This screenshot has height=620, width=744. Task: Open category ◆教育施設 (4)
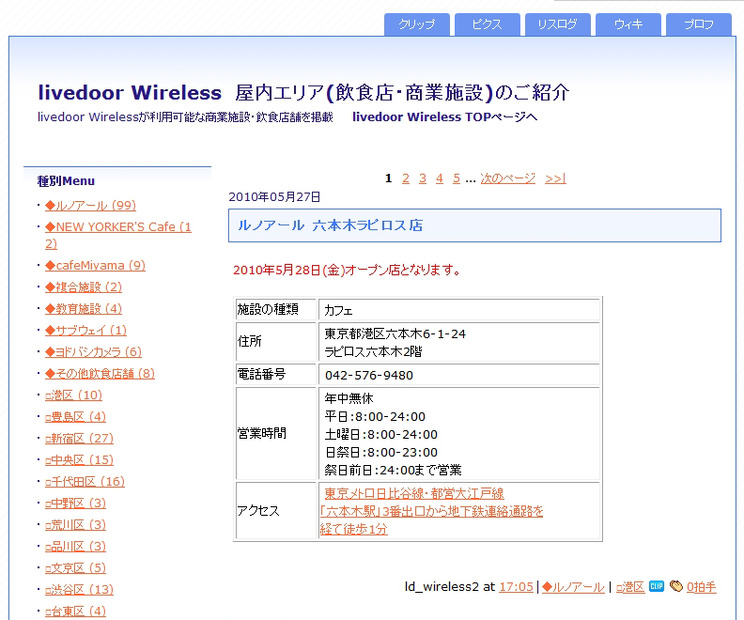84,309
